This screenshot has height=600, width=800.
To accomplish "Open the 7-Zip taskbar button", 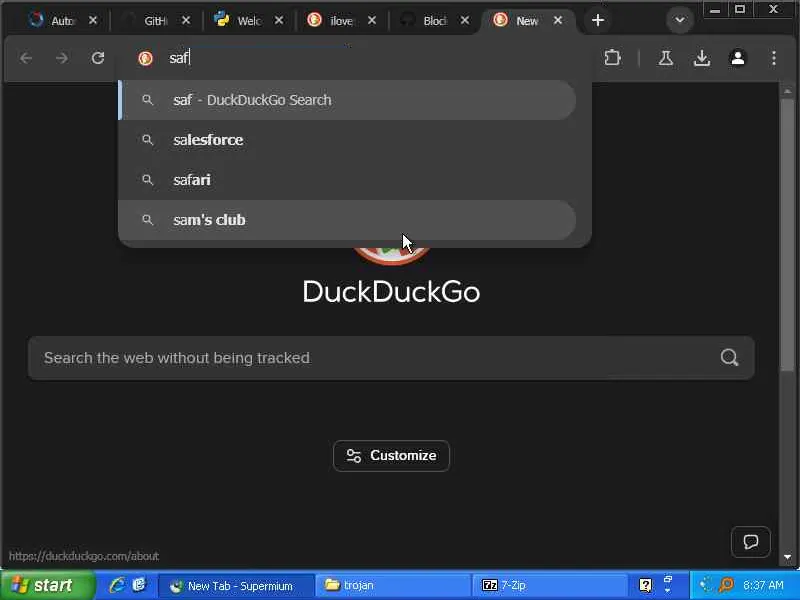I will 549,586.
